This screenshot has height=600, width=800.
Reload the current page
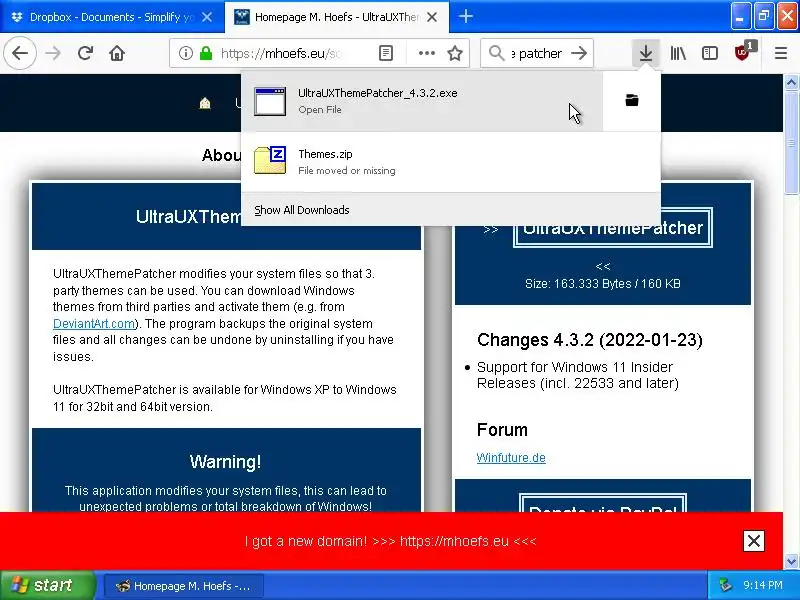[x=85, y=53]
